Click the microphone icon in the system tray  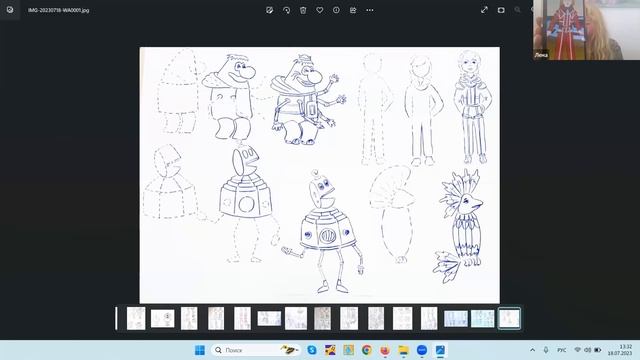click(x=546, y=350)
